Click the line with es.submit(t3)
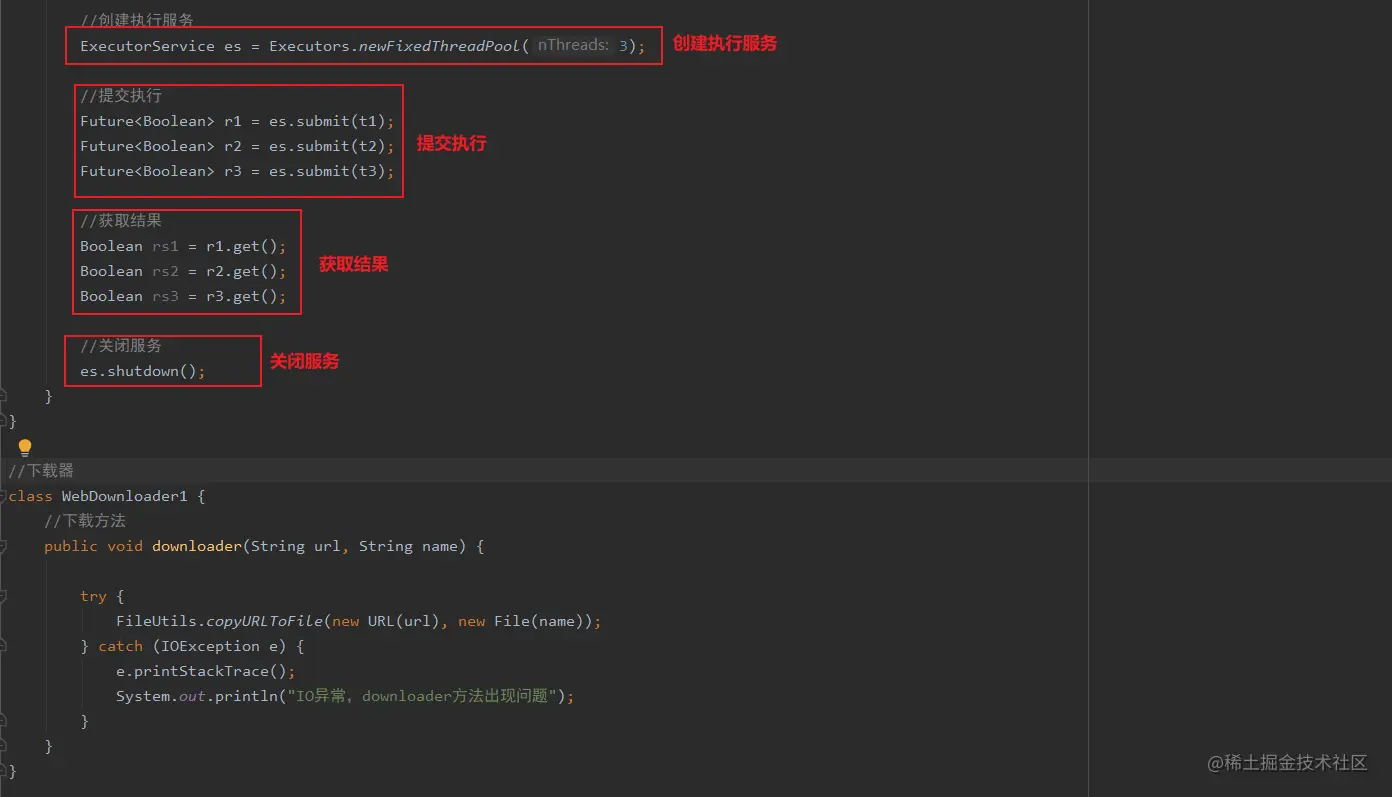The width and height of the screenshot is (1392, 797). click(237, 171)
